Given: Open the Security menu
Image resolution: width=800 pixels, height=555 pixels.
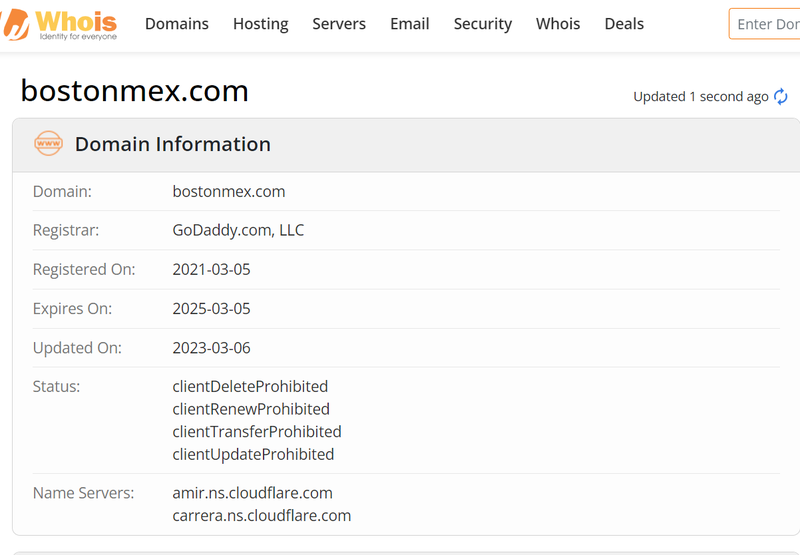Looking at the screenshot, I should point(482,24).
